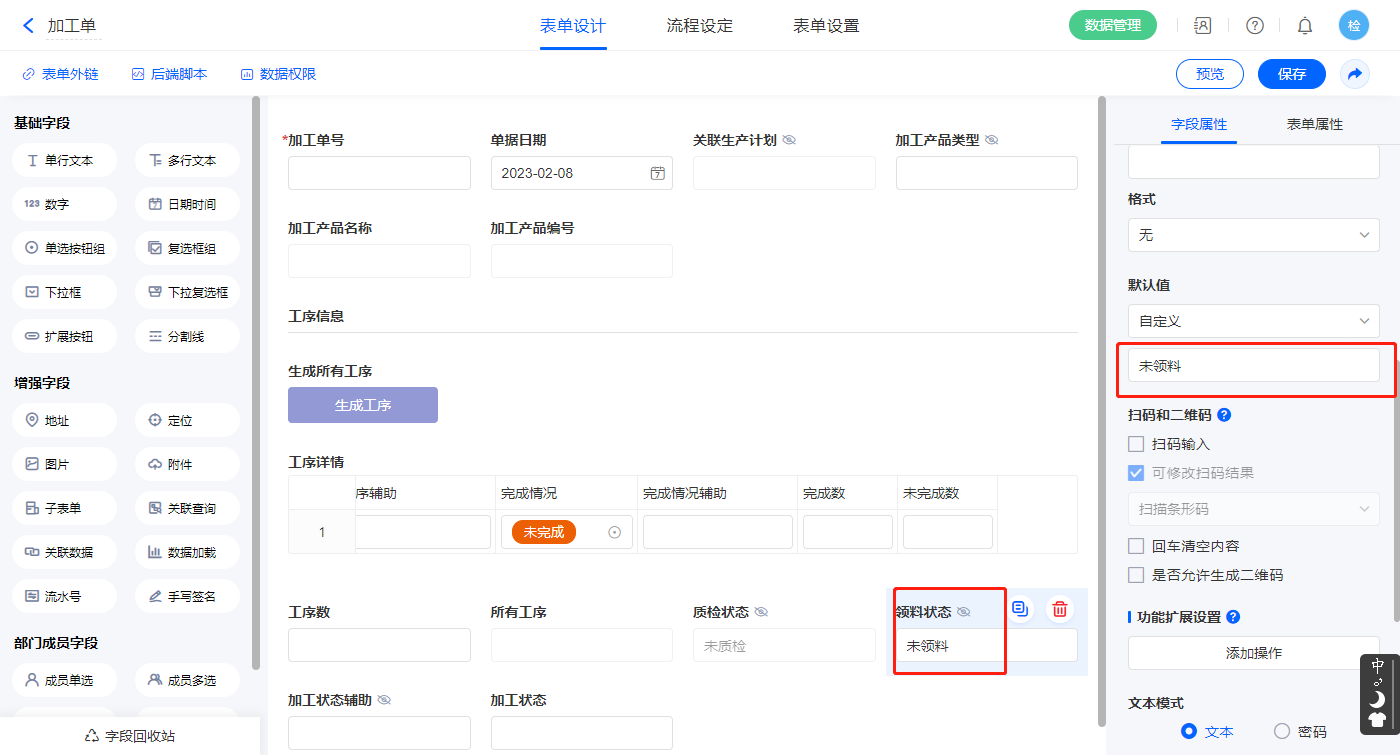Expand the 格式 dropdown showing 无
This screenshot has height=755, width=1400.
coord(1253,235)
